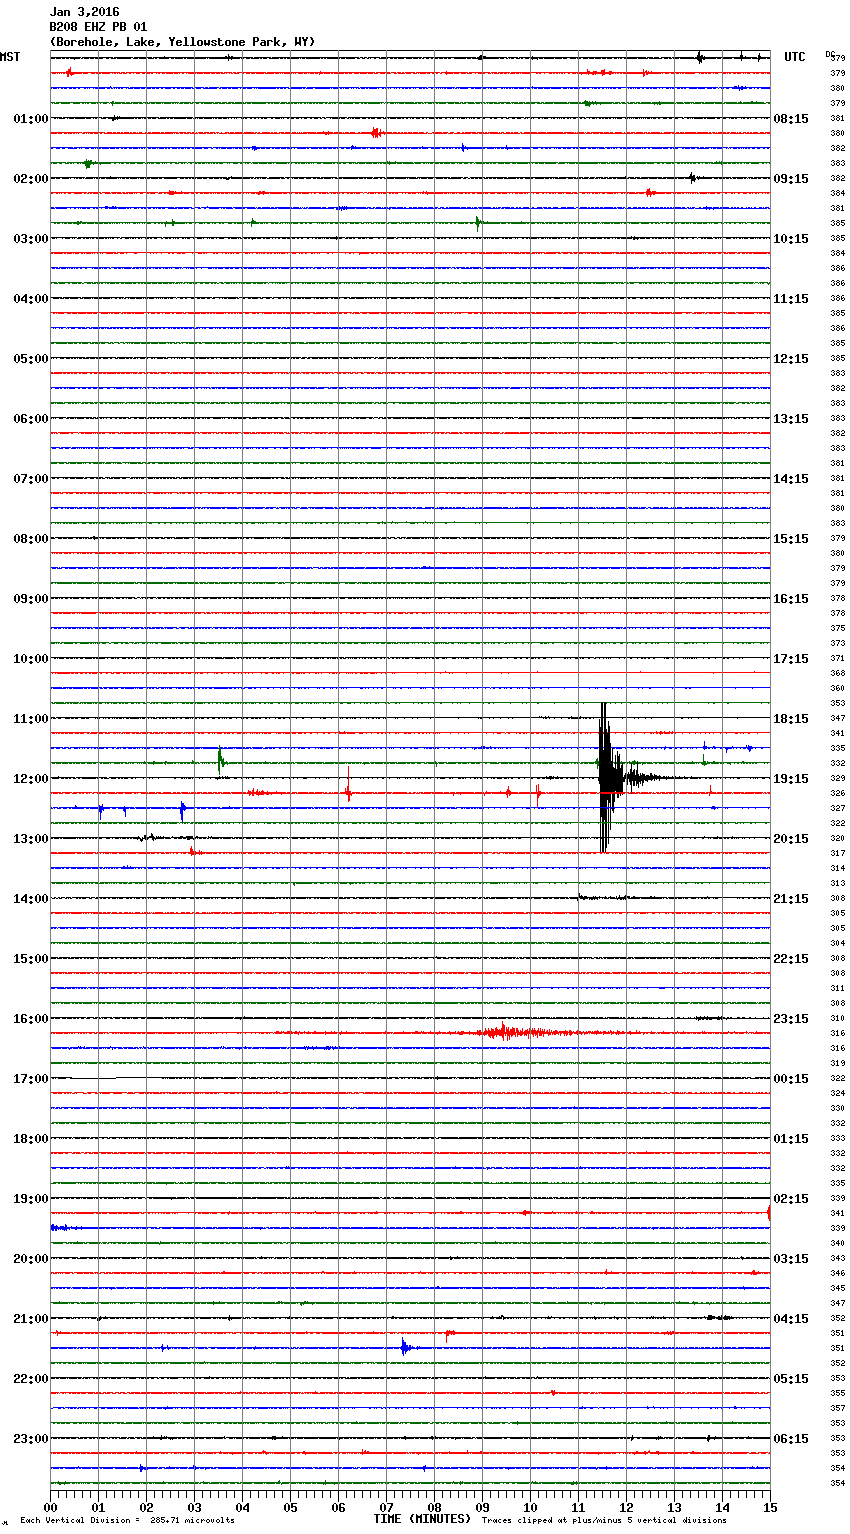The width and height of the screenshot is (850, 1534).
Task: Select the 23:00 MST time label
Action: 30,1439
